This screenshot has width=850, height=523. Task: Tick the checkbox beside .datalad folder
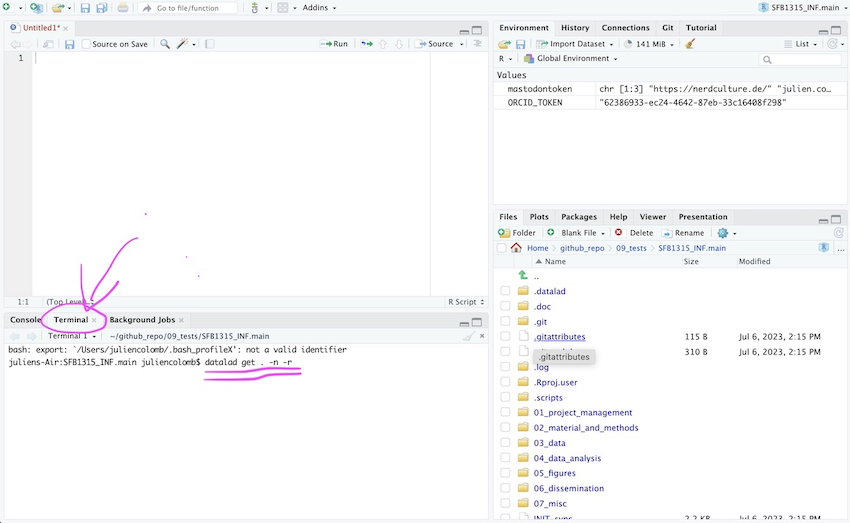[x=505, y=291]
